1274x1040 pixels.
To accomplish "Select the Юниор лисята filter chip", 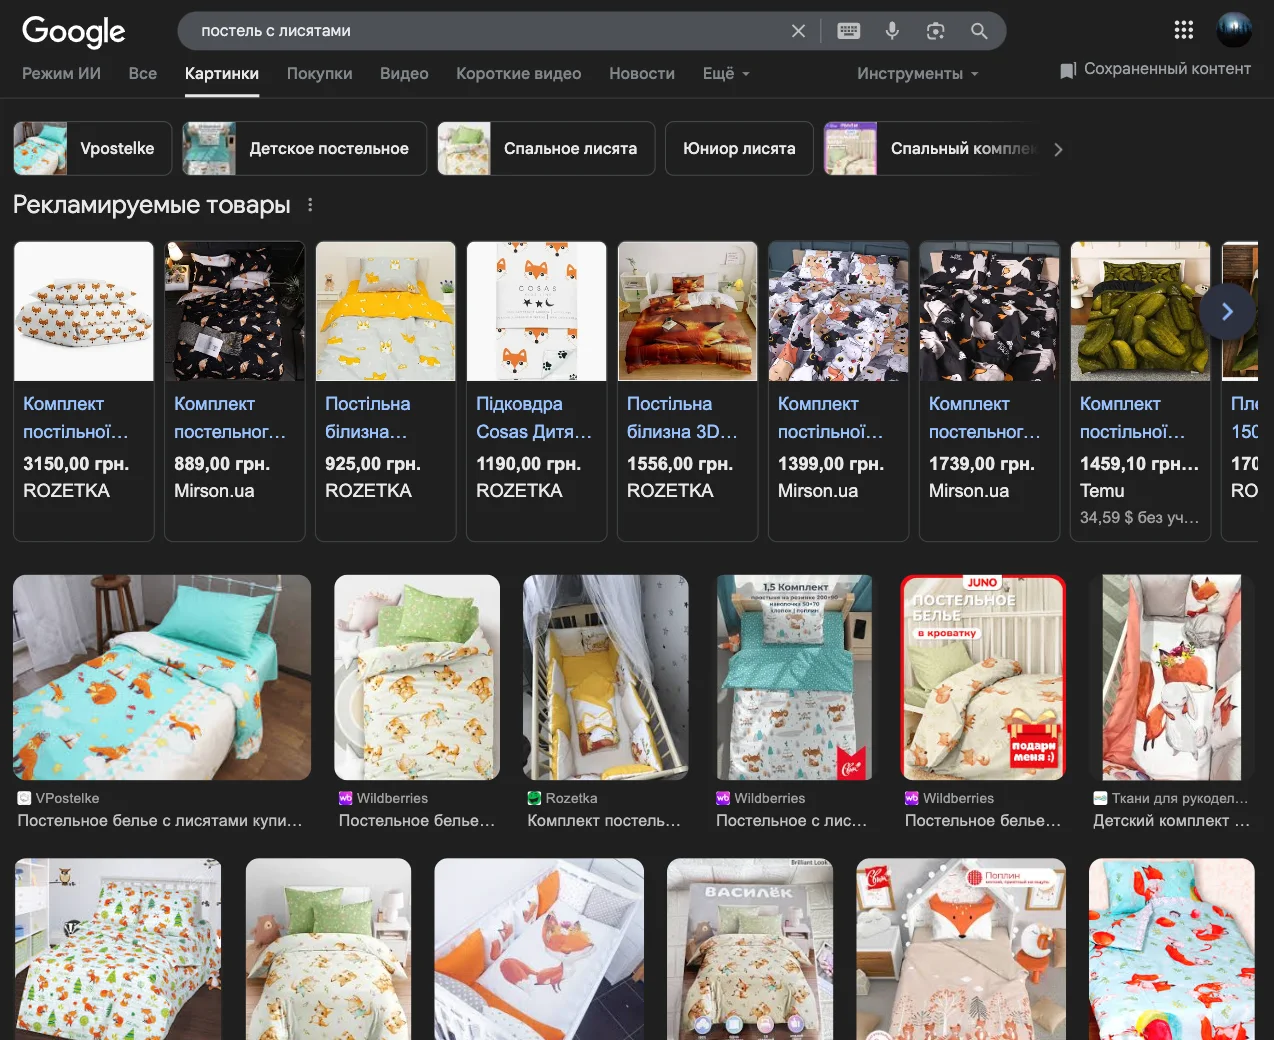I will 739,149.
